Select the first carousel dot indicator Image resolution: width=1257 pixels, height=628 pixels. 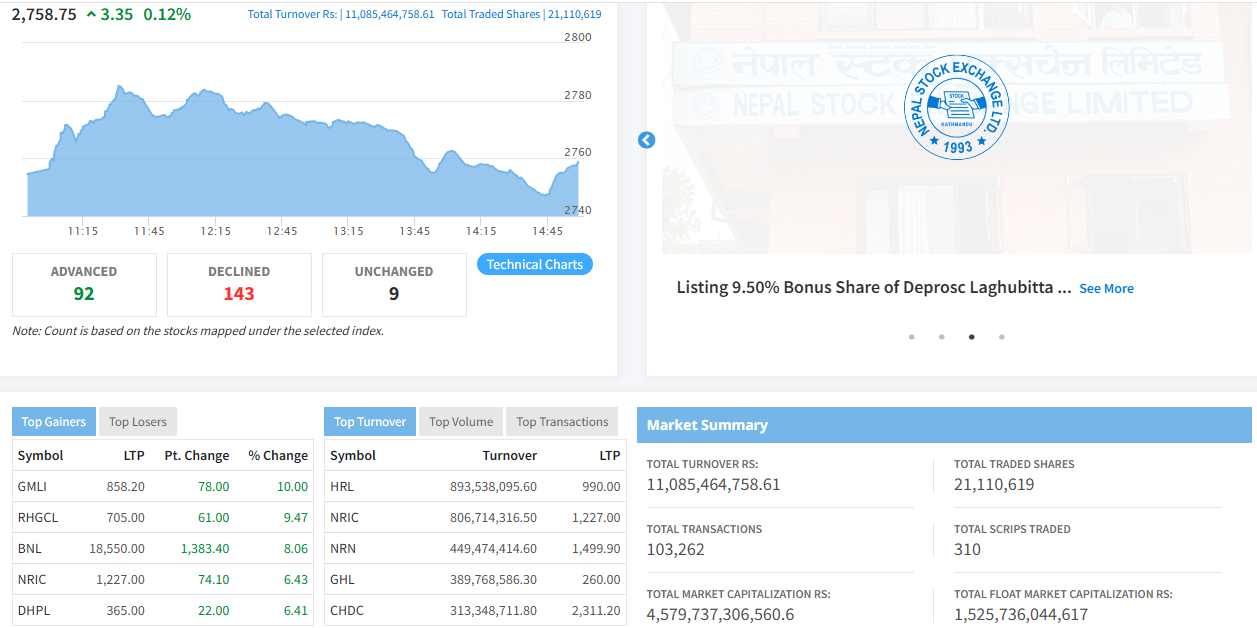pos(912,337)
